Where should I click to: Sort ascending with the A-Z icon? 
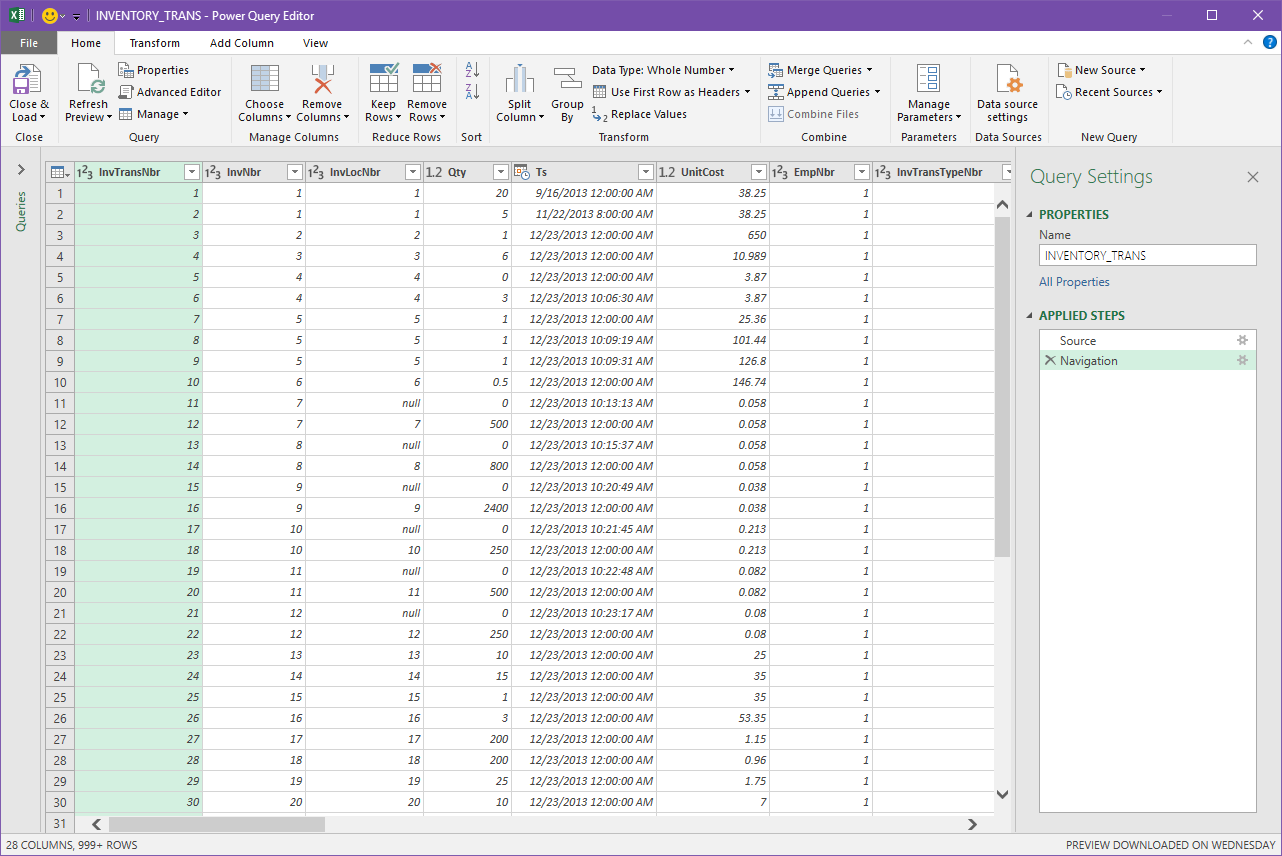473,70
